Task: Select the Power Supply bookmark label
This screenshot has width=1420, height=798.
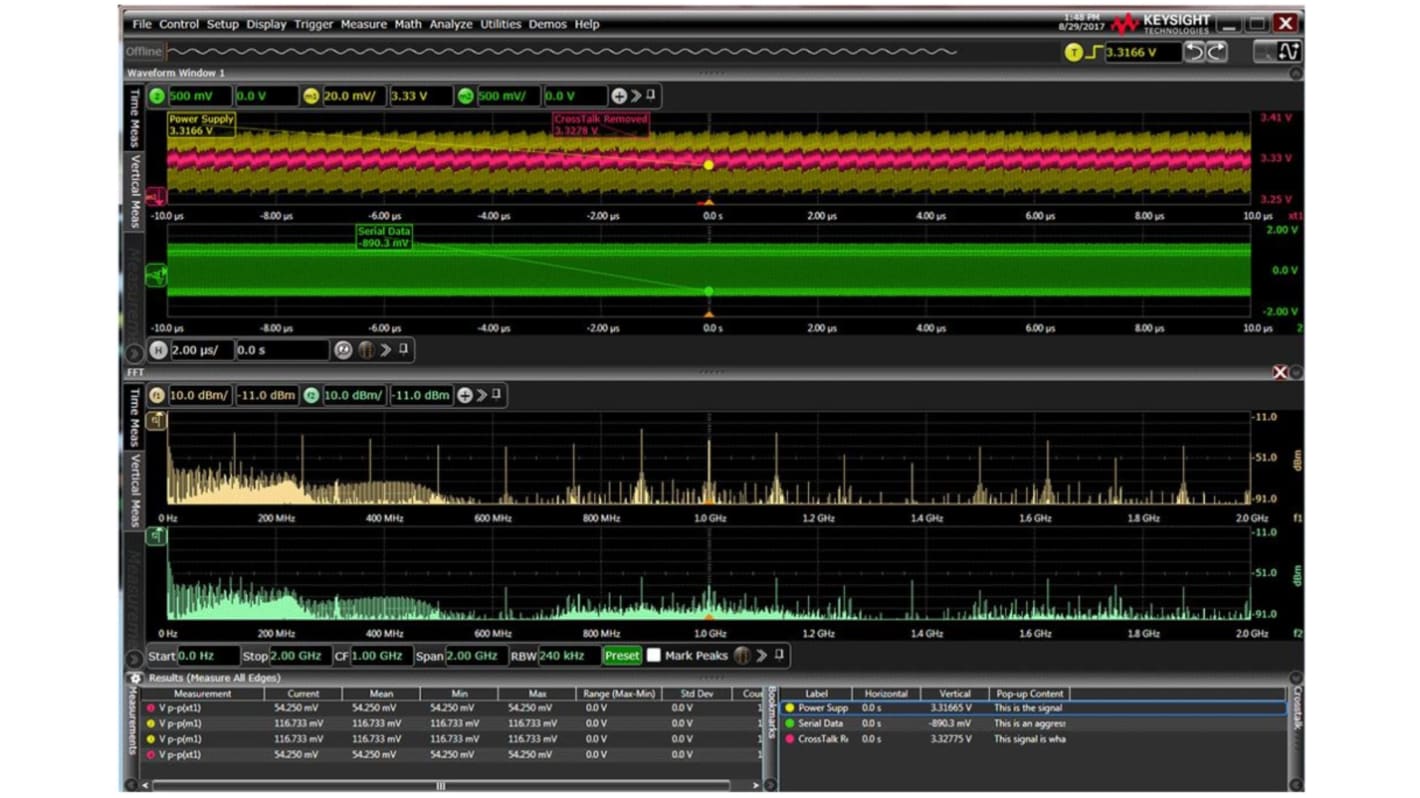Action: 201,125
